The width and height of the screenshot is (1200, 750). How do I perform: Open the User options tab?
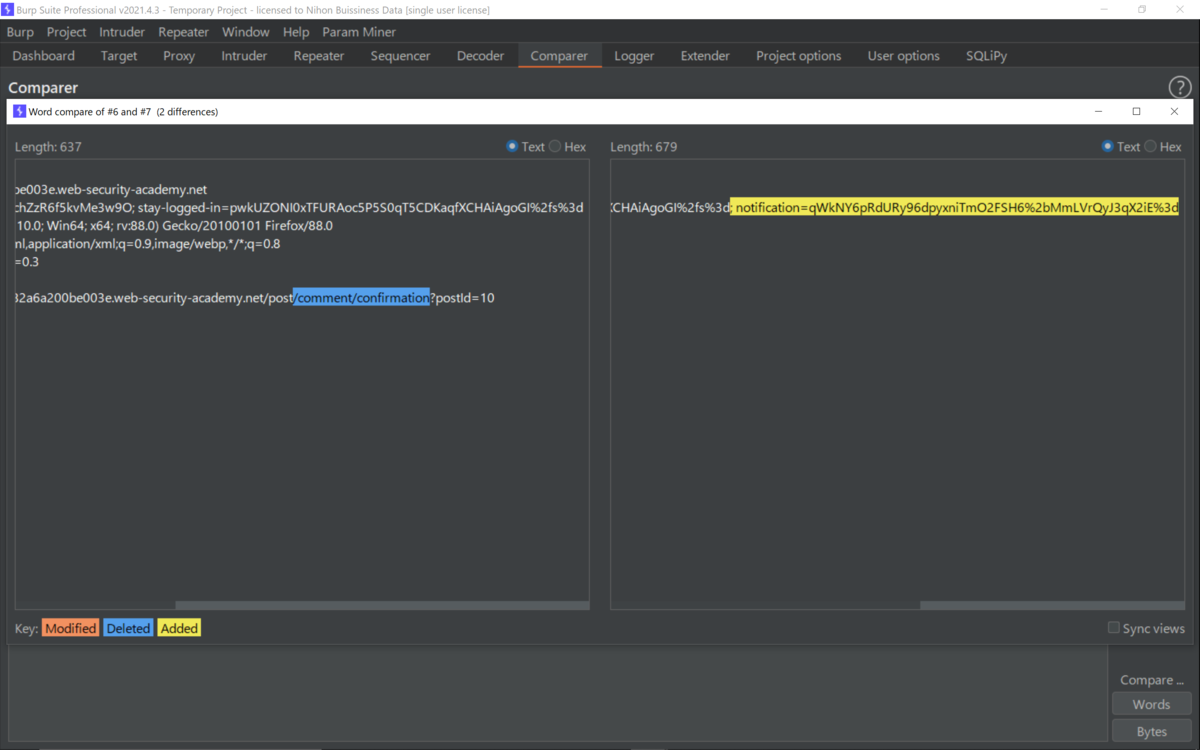point(903,56)
